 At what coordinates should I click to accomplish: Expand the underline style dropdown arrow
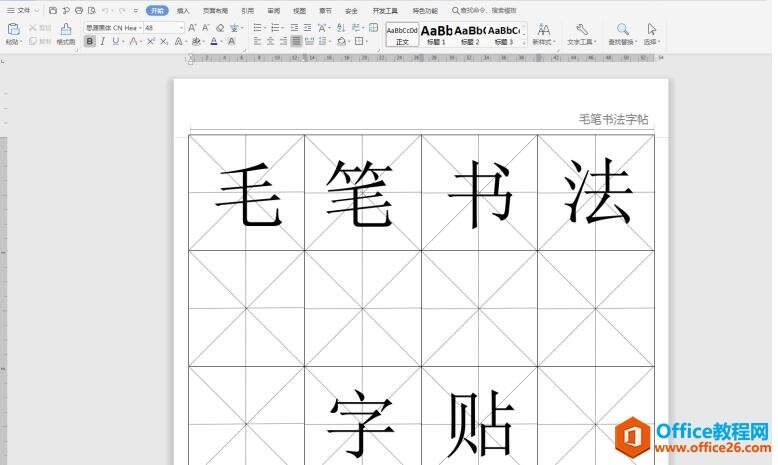coord(123,42)
